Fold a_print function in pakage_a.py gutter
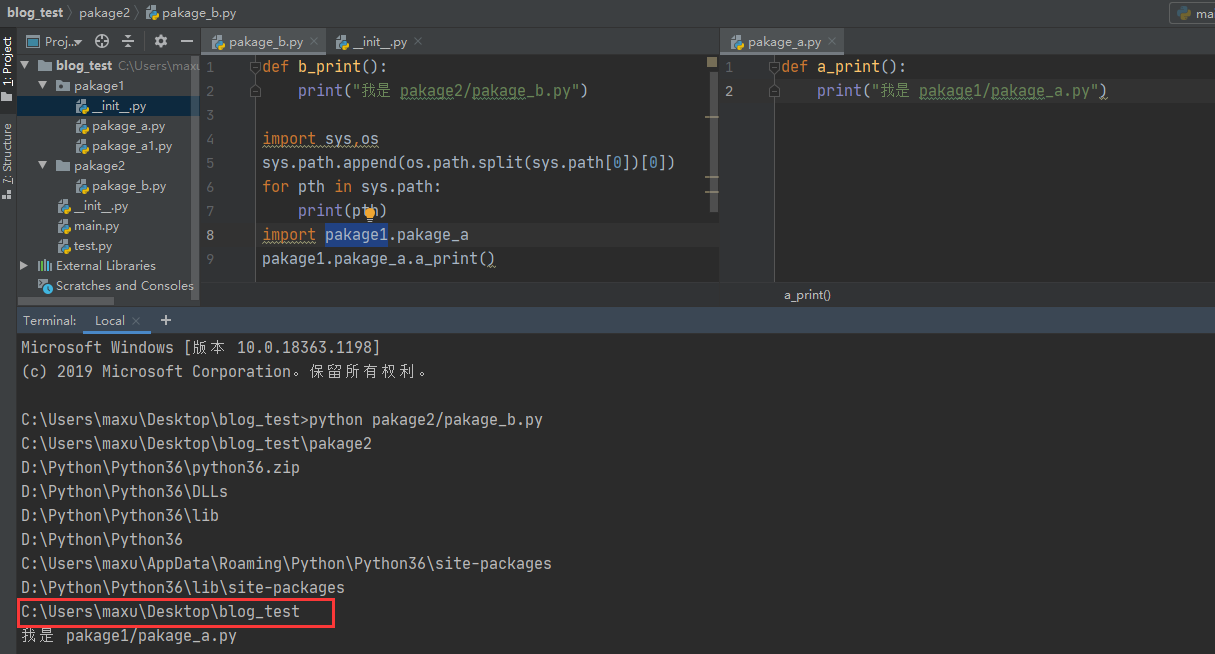Image resolution: width=1215 pixels, height=654 pixels. pos(774,67)
